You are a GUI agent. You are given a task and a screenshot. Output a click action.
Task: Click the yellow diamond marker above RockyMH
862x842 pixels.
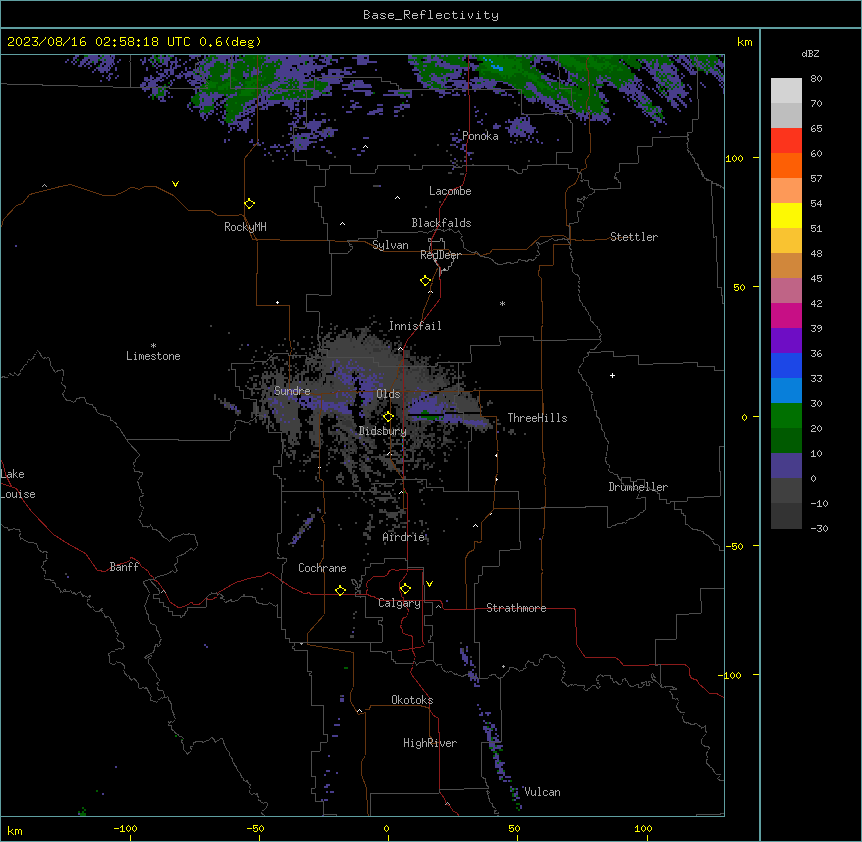[x=249, y=204]
